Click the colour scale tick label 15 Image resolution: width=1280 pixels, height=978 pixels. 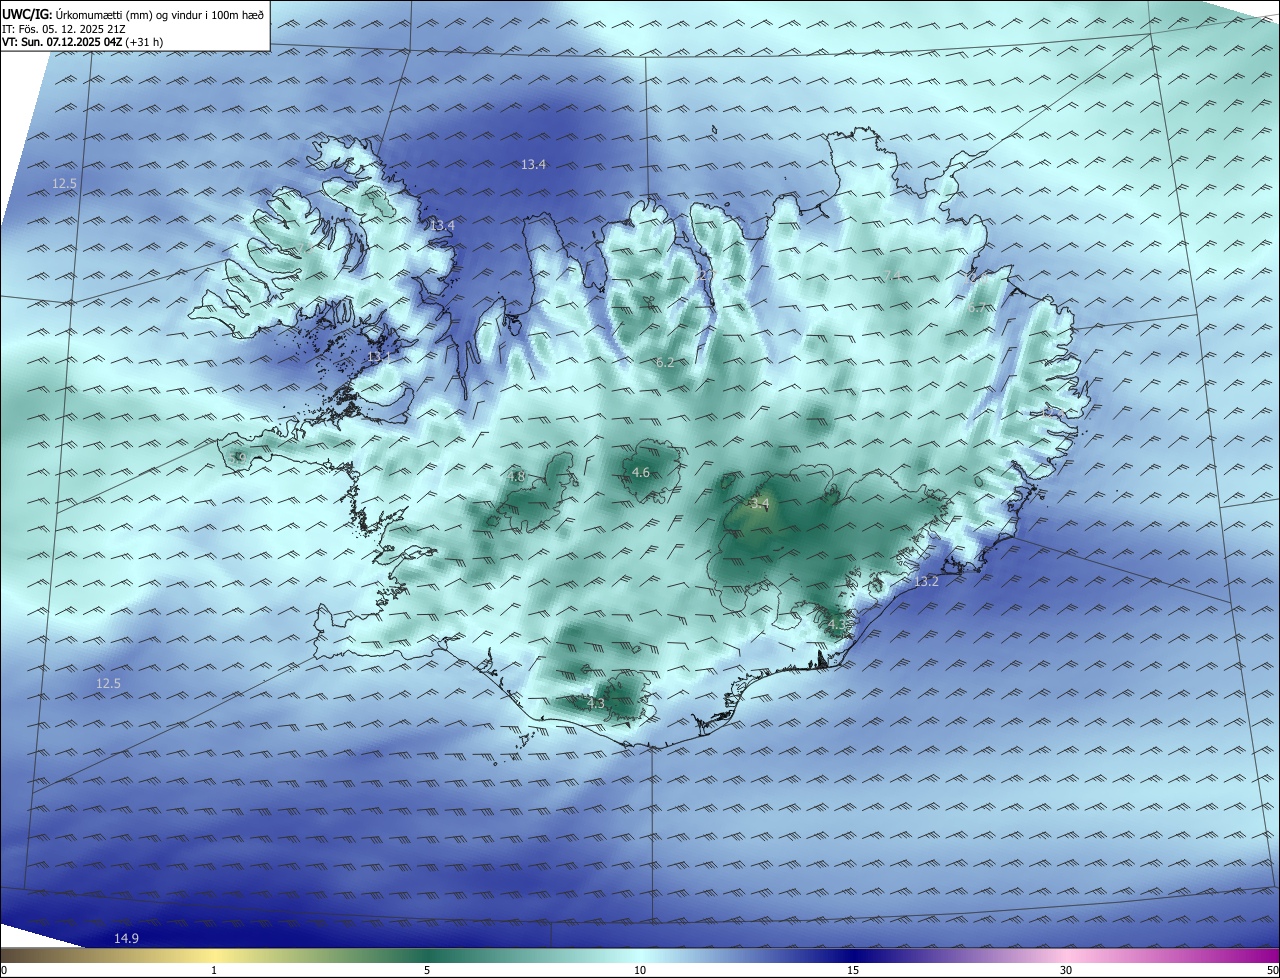click(853, 971)
